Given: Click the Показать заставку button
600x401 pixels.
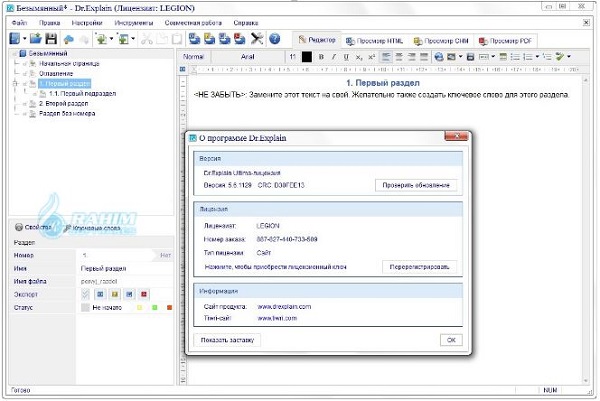Looking at the screenshot, I should pos(227,340).
